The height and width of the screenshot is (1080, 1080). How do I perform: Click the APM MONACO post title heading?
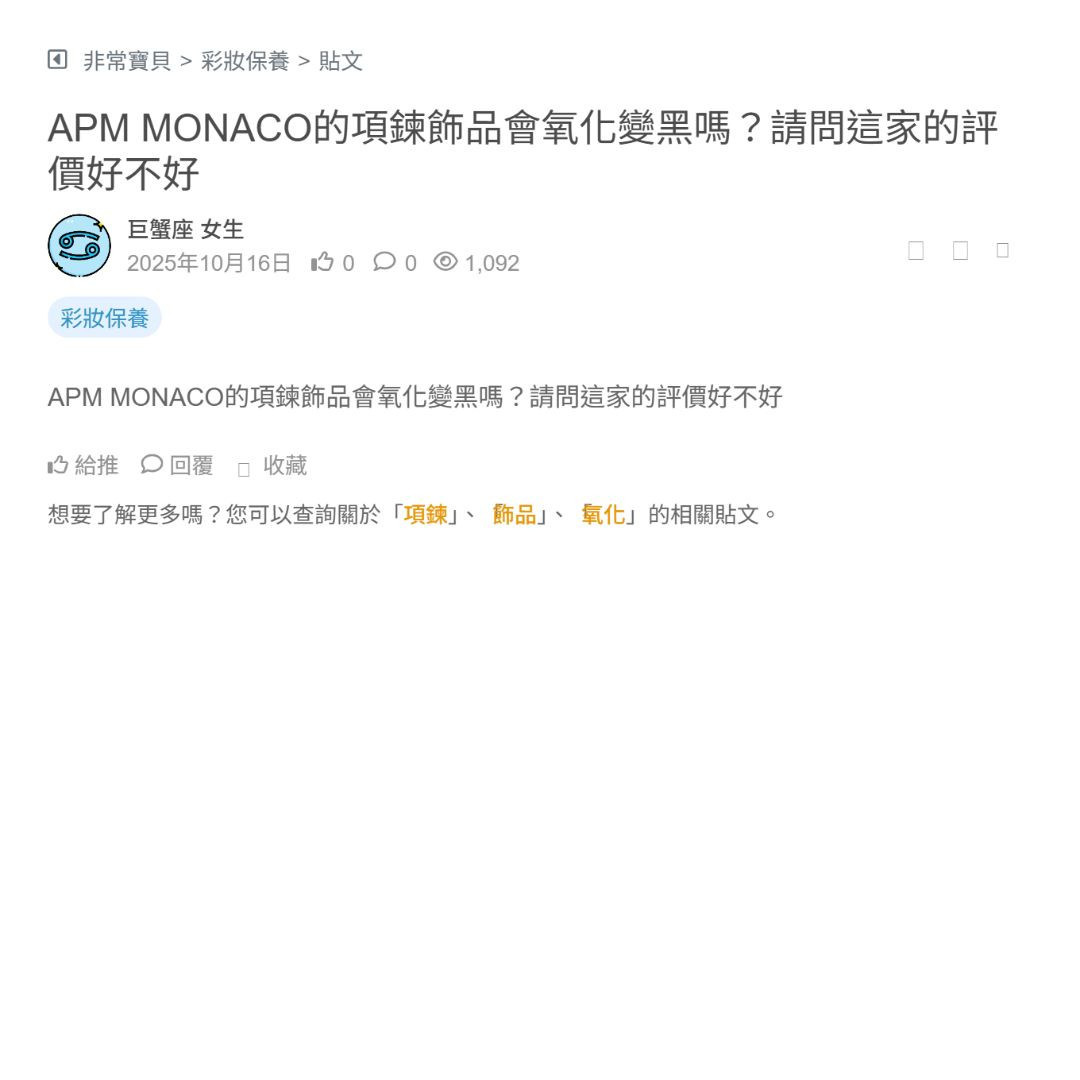click(x=523, y=150)
